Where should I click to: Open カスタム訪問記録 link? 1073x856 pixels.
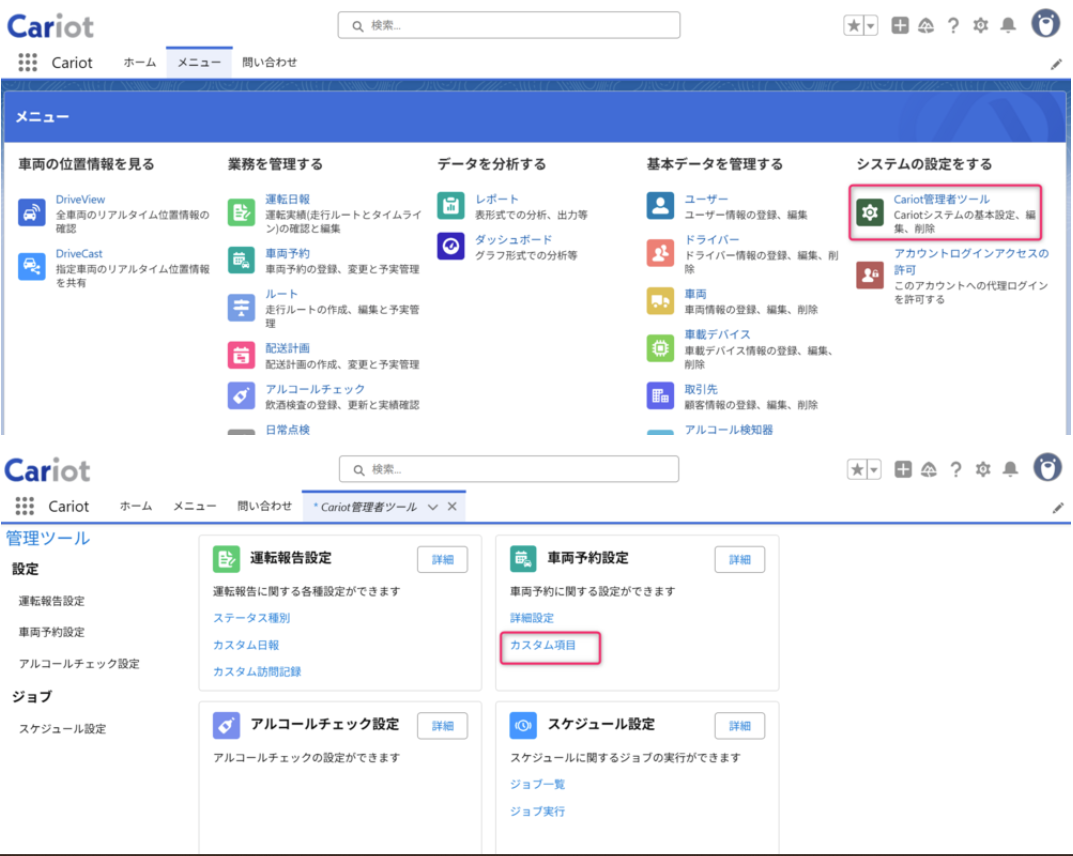pos(257,672)
